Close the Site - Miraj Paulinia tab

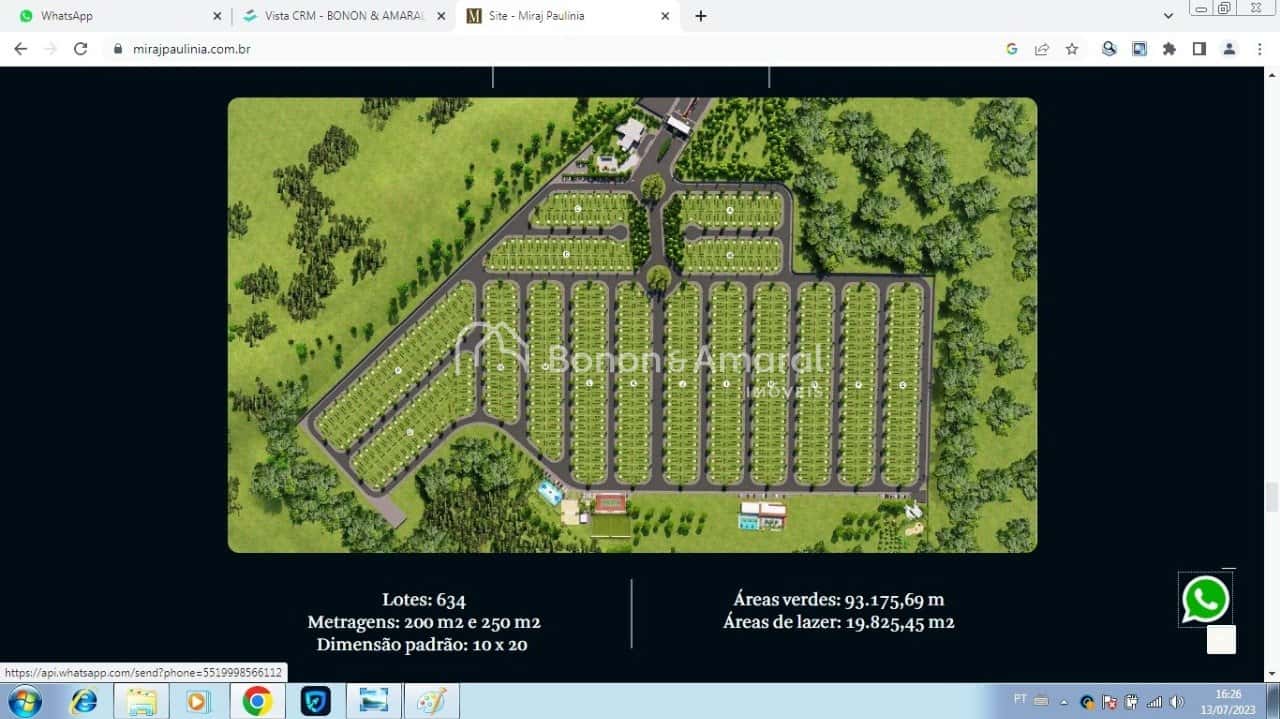click(665, 16)
